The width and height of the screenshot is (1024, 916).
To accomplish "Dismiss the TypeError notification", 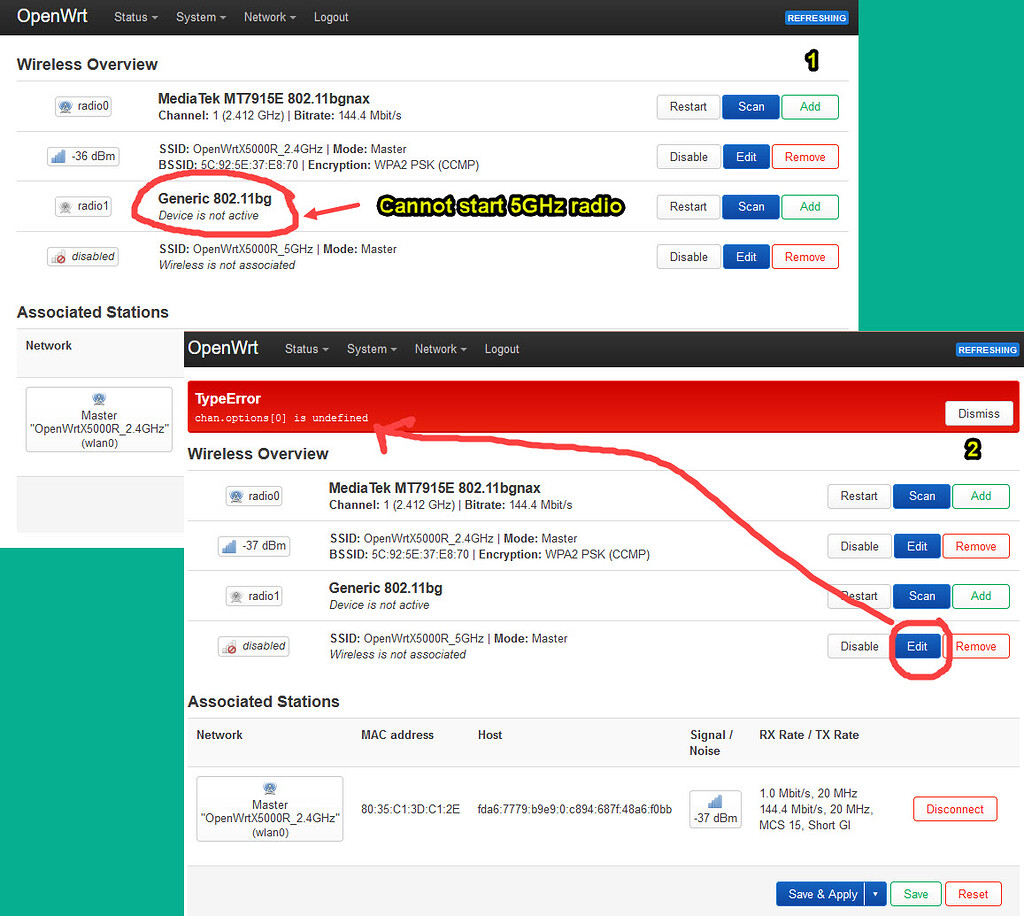I will point(979,413).
